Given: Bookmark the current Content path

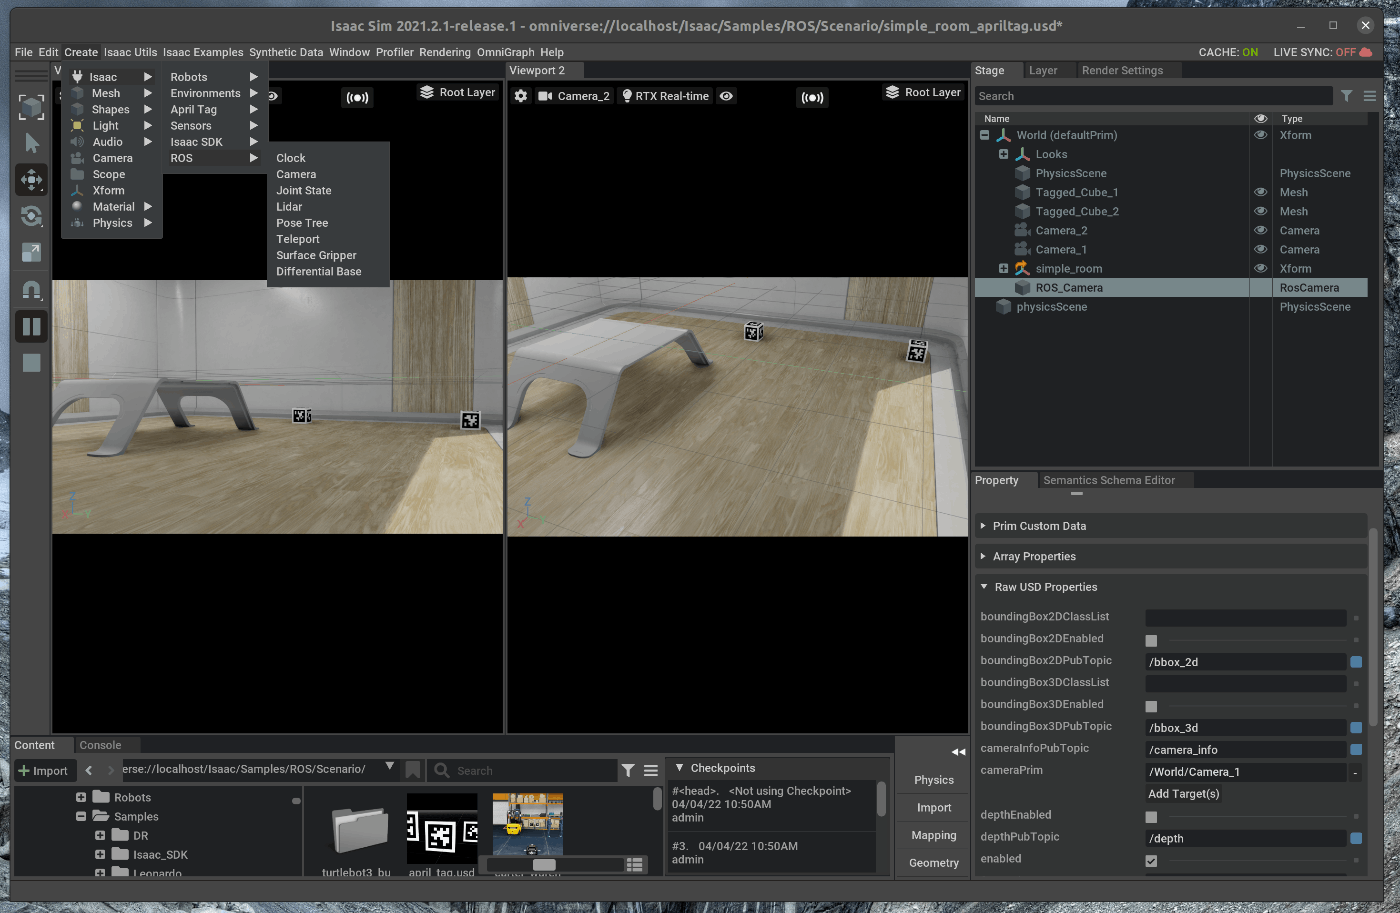Looking at the screenshot, I should pyautogui.click(x=412, y=770).
